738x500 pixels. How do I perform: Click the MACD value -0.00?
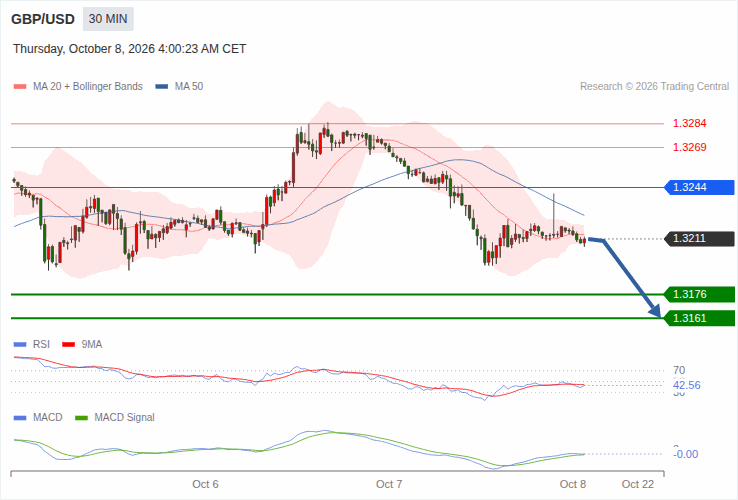click(x=686, y=454)
